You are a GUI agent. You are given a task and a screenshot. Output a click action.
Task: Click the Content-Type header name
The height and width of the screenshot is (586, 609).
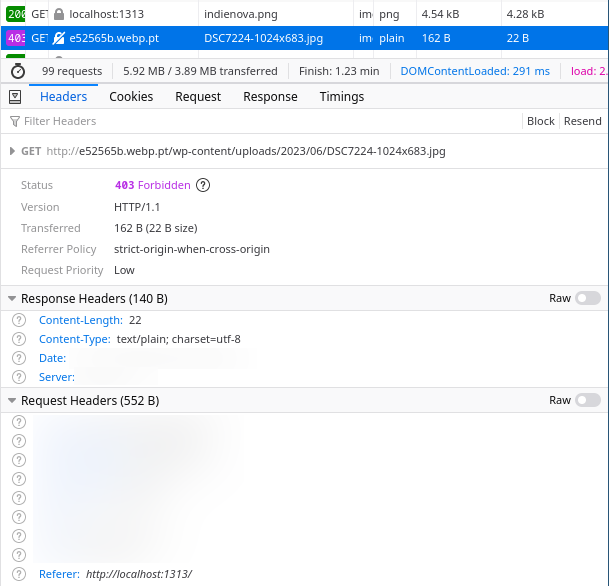[75, 339]
